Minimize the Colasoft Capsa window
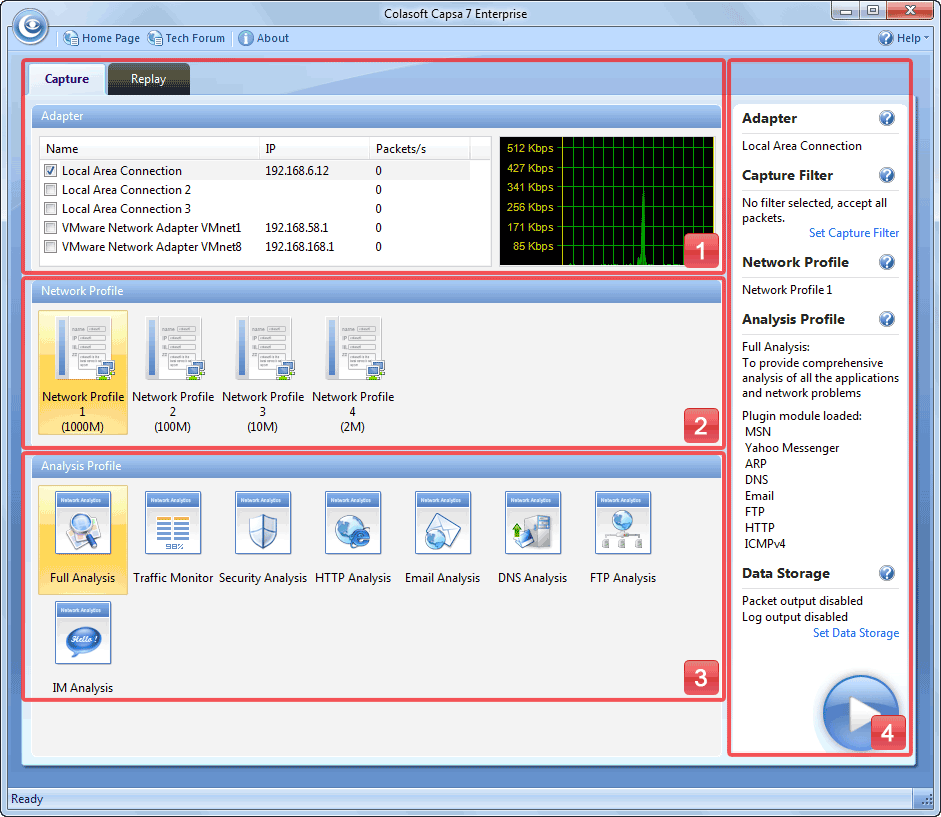The image size is (941, 817). point(846,10)
